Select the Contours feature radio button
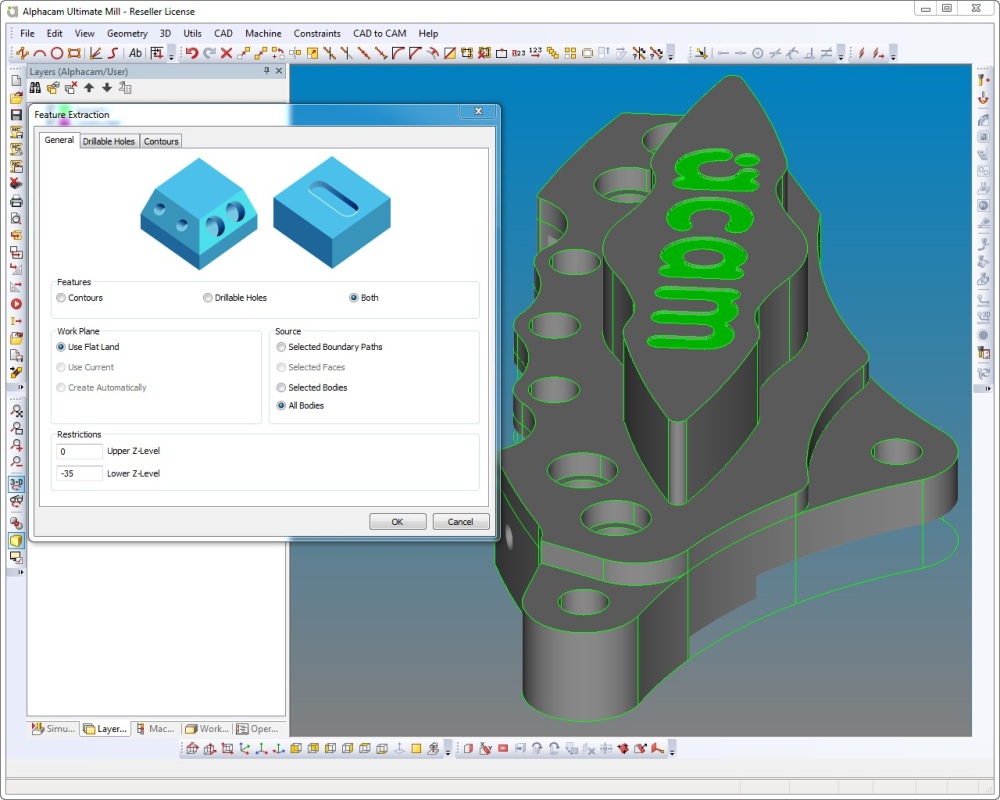 [62, 298]
